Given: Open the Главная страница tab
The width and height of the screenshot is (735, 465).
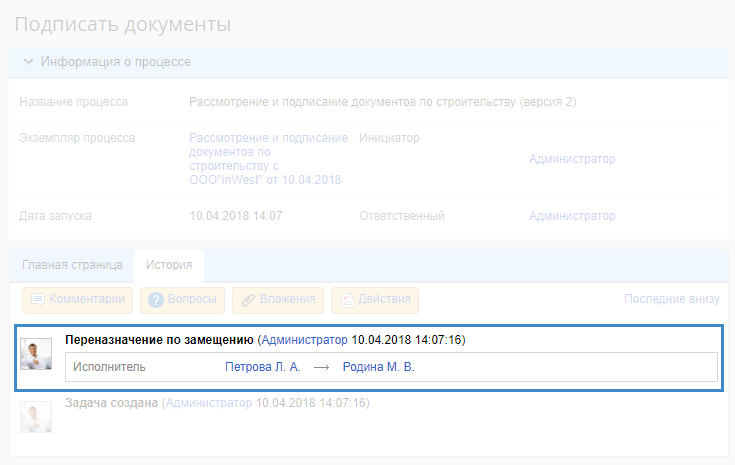Looking at the screenshot, I should pos(72,265).
